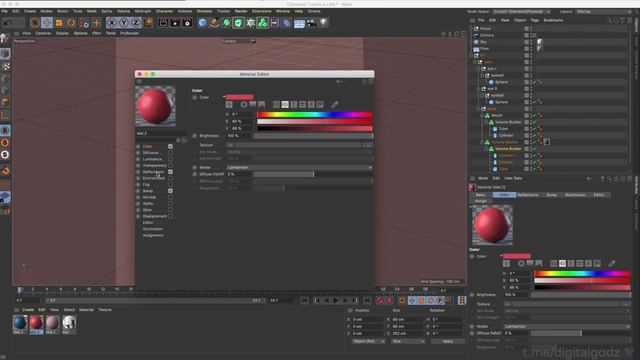The height and width of the screenshot is (360, 640).
Task: Click the Diffuse Falloff value field in Material Editor
Action: tap(239, 174)
